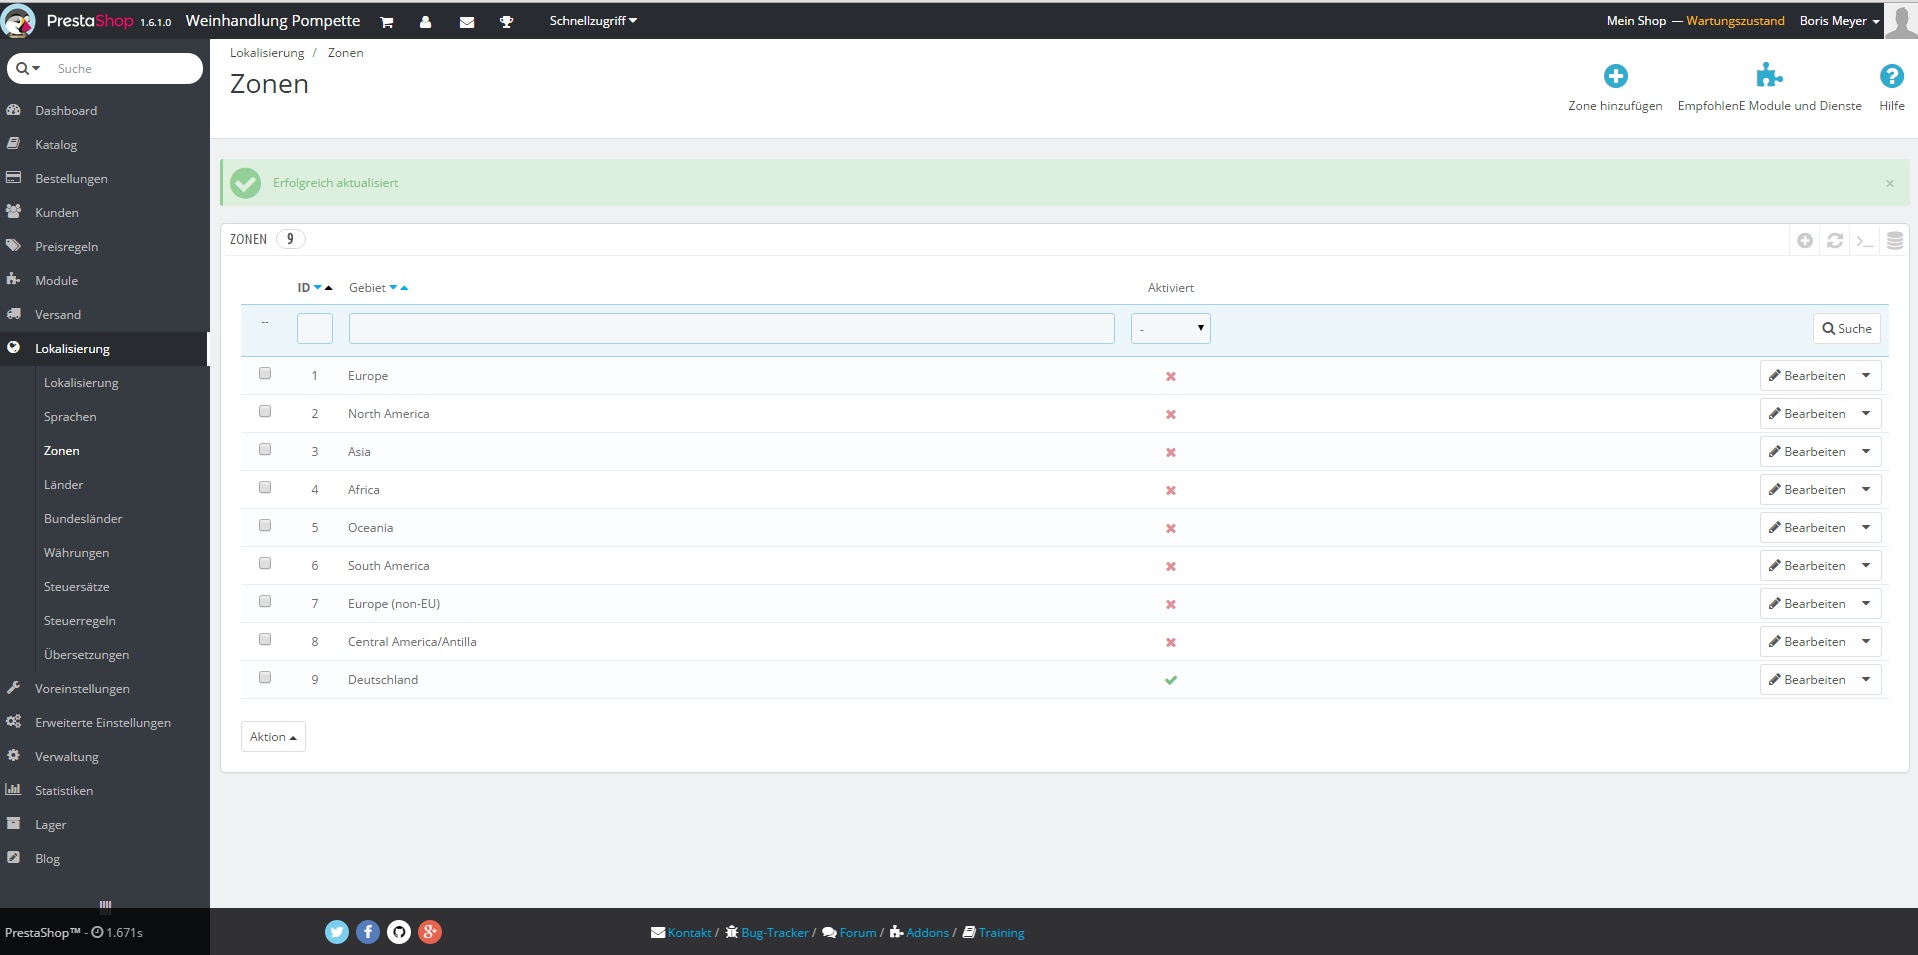This screenshot has width=1918, height=955.
Task: Follow the Bug-Tracker footer link
Action: (x=767, y=933)
